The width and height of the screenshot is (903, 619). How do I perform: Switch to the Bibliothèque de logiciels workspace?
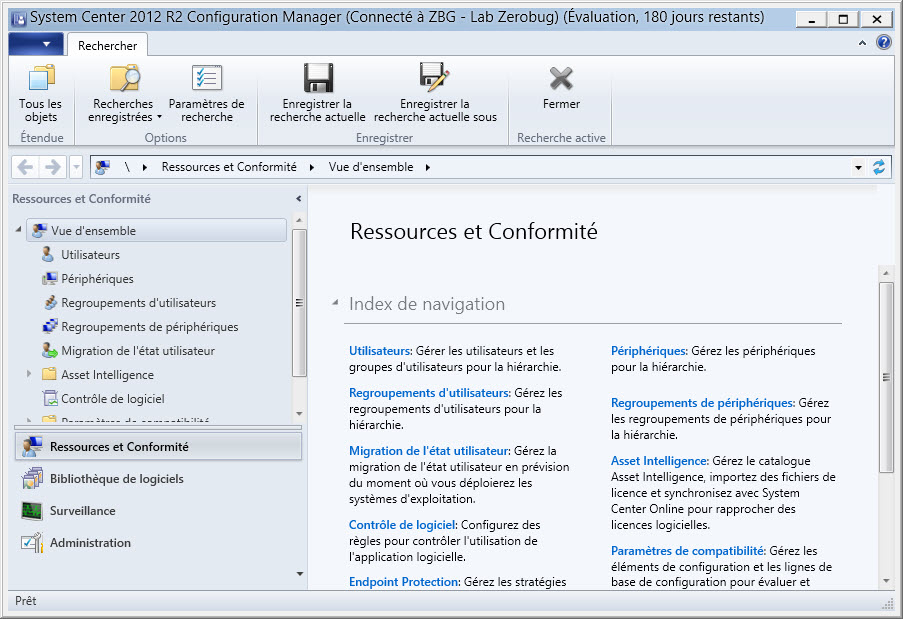point(116,479)
